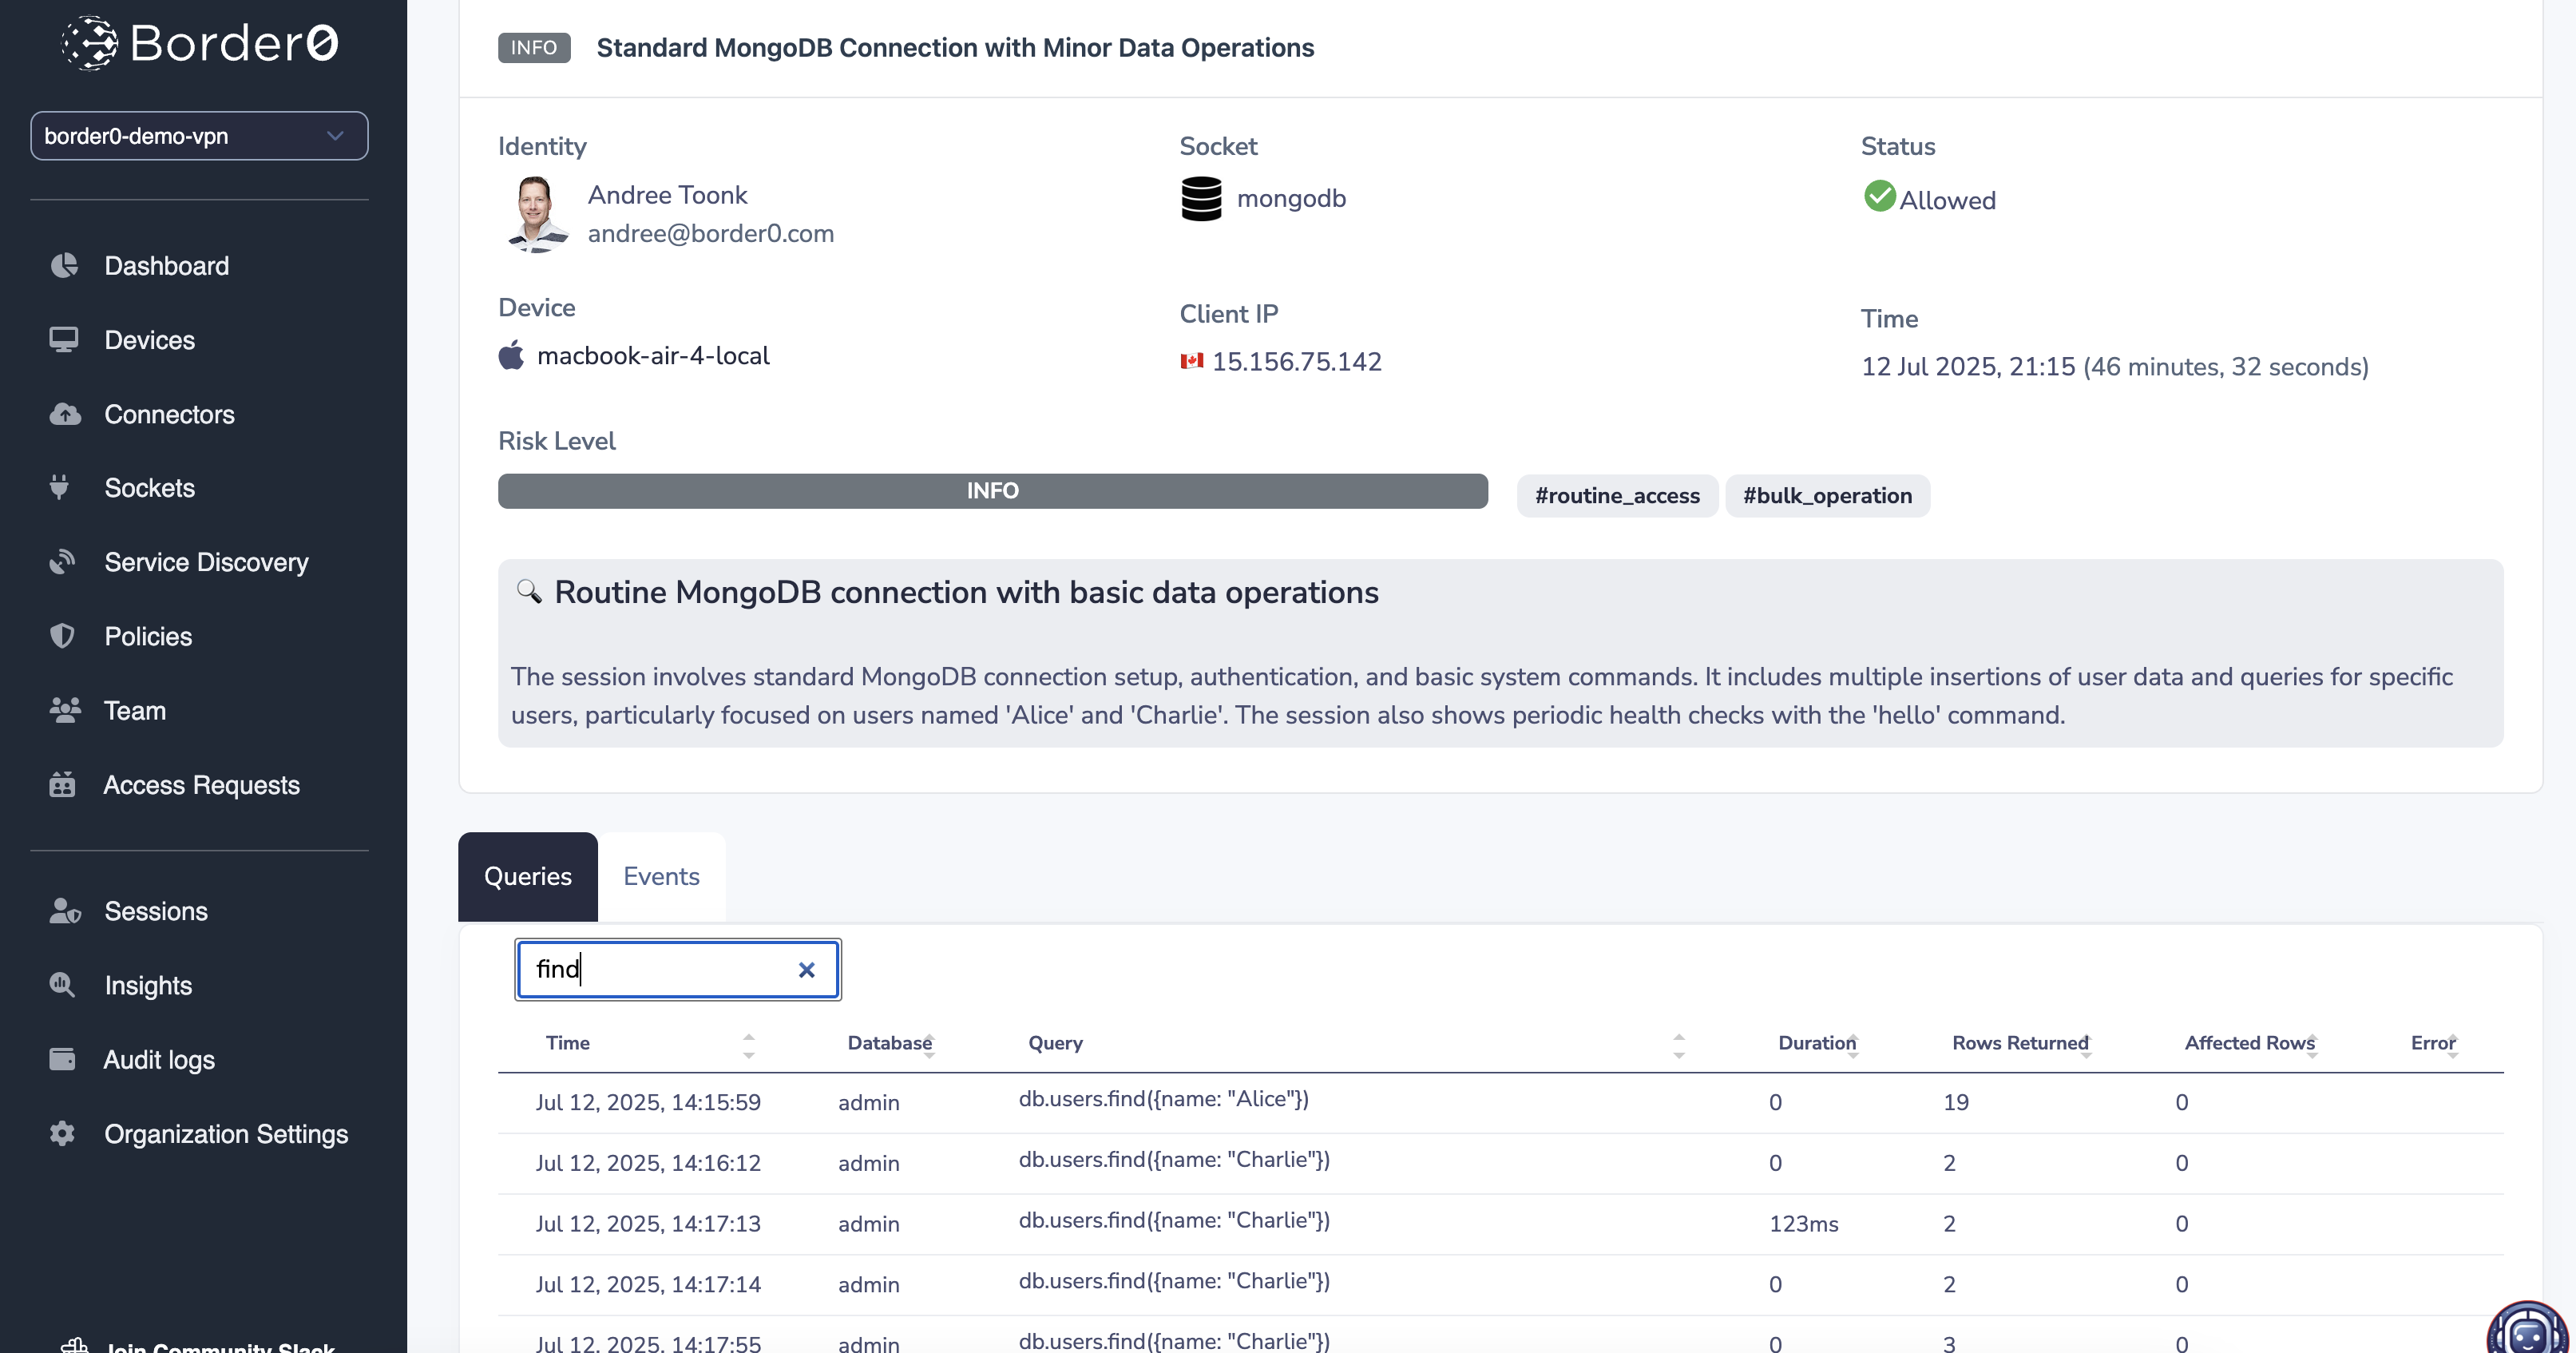Select the Alice find query row
This screenshot has height=1353, width=2576.
coord(1500,1102)
